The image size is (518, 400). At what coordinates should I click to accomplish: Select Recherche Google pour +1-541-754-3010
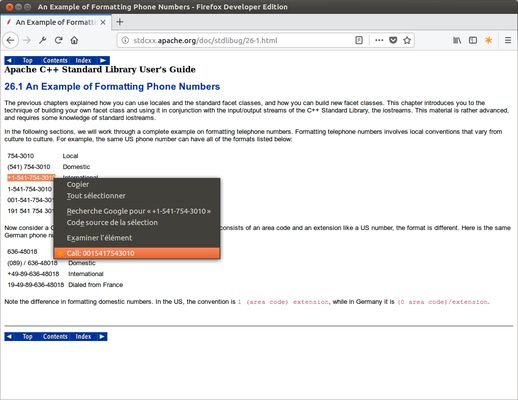point(137,211)
